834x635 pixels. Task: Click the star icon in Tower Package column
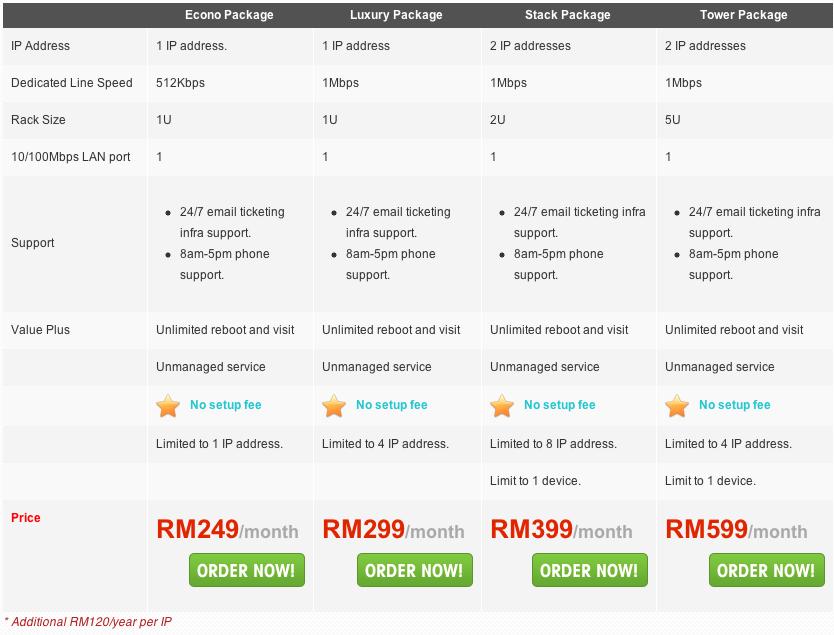click(x=677, y=406)
